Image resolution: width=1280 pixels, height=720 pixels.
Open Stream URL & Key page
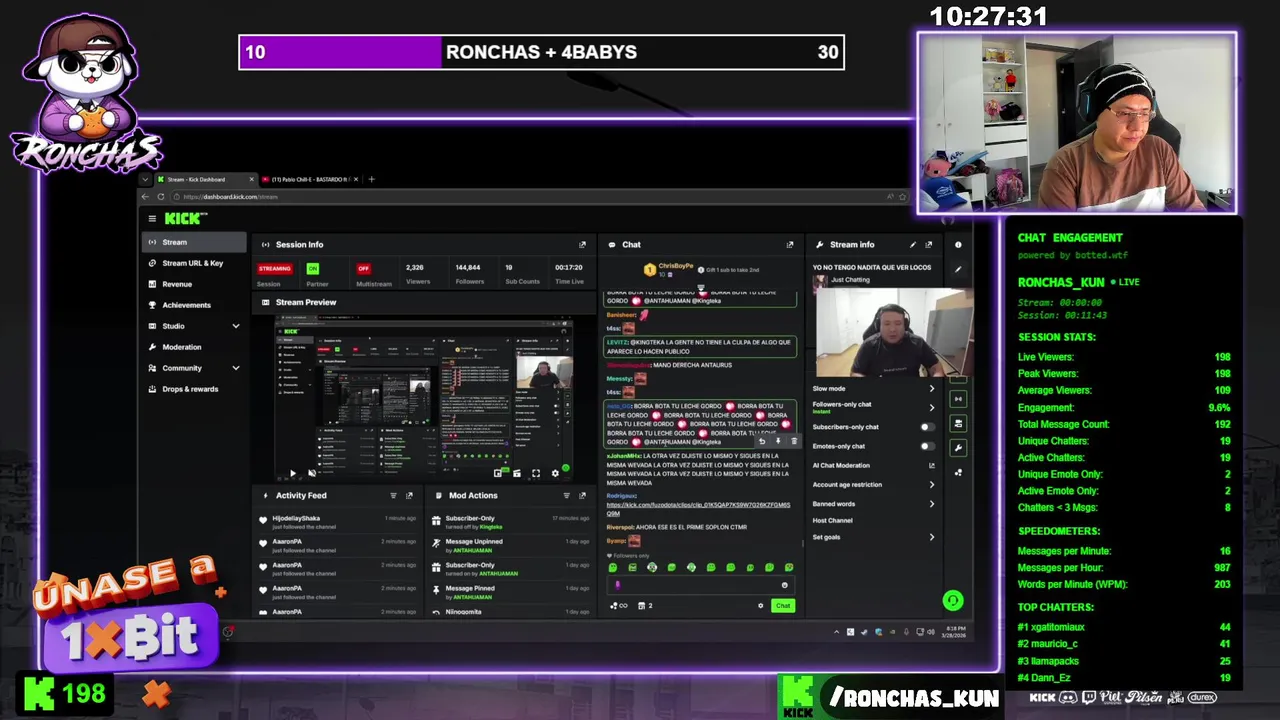(x=194, y=263)
